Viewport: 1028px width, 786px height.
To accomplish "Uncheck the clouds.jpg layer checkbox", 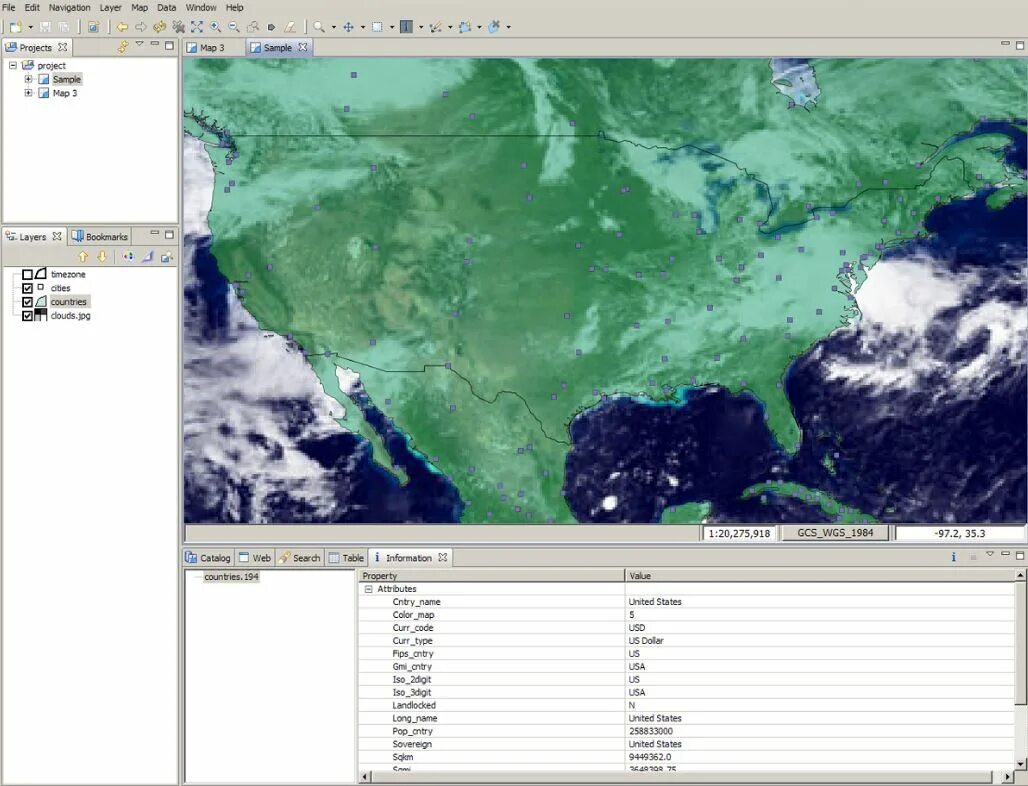I will [28, 316].
